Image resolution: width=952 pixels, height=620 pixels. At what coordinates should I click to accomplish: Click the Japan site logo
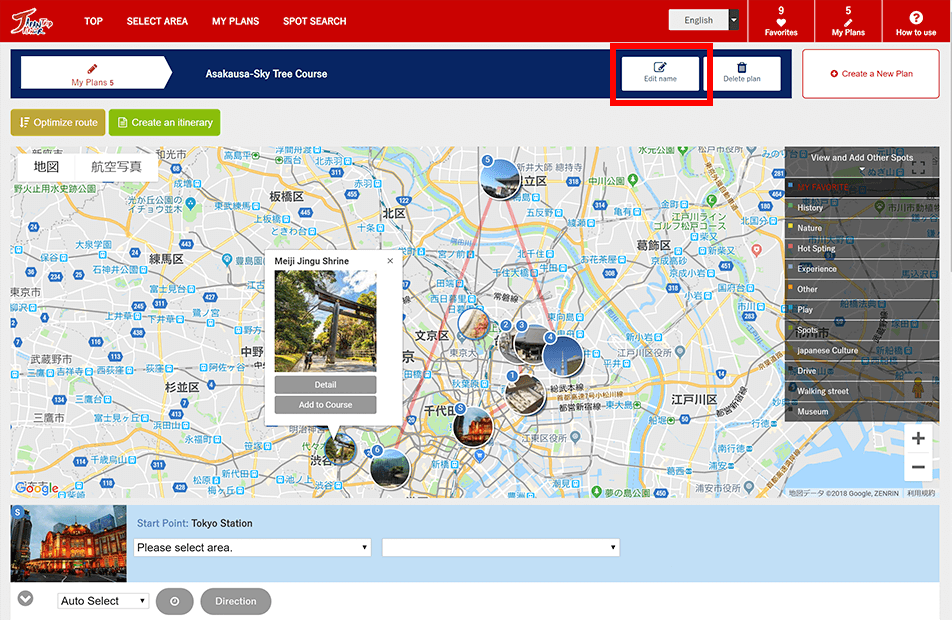tap(32, 21)
